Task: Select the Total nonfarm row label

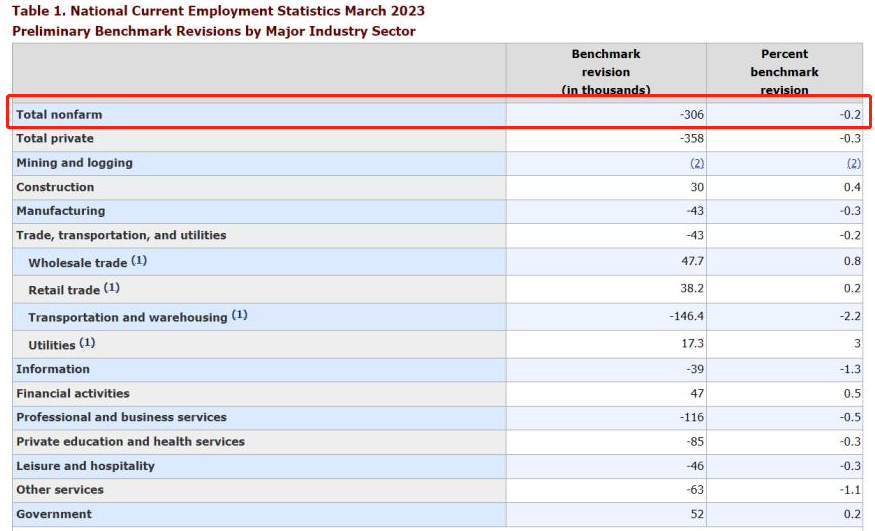Action: click(x=59, y=115)
